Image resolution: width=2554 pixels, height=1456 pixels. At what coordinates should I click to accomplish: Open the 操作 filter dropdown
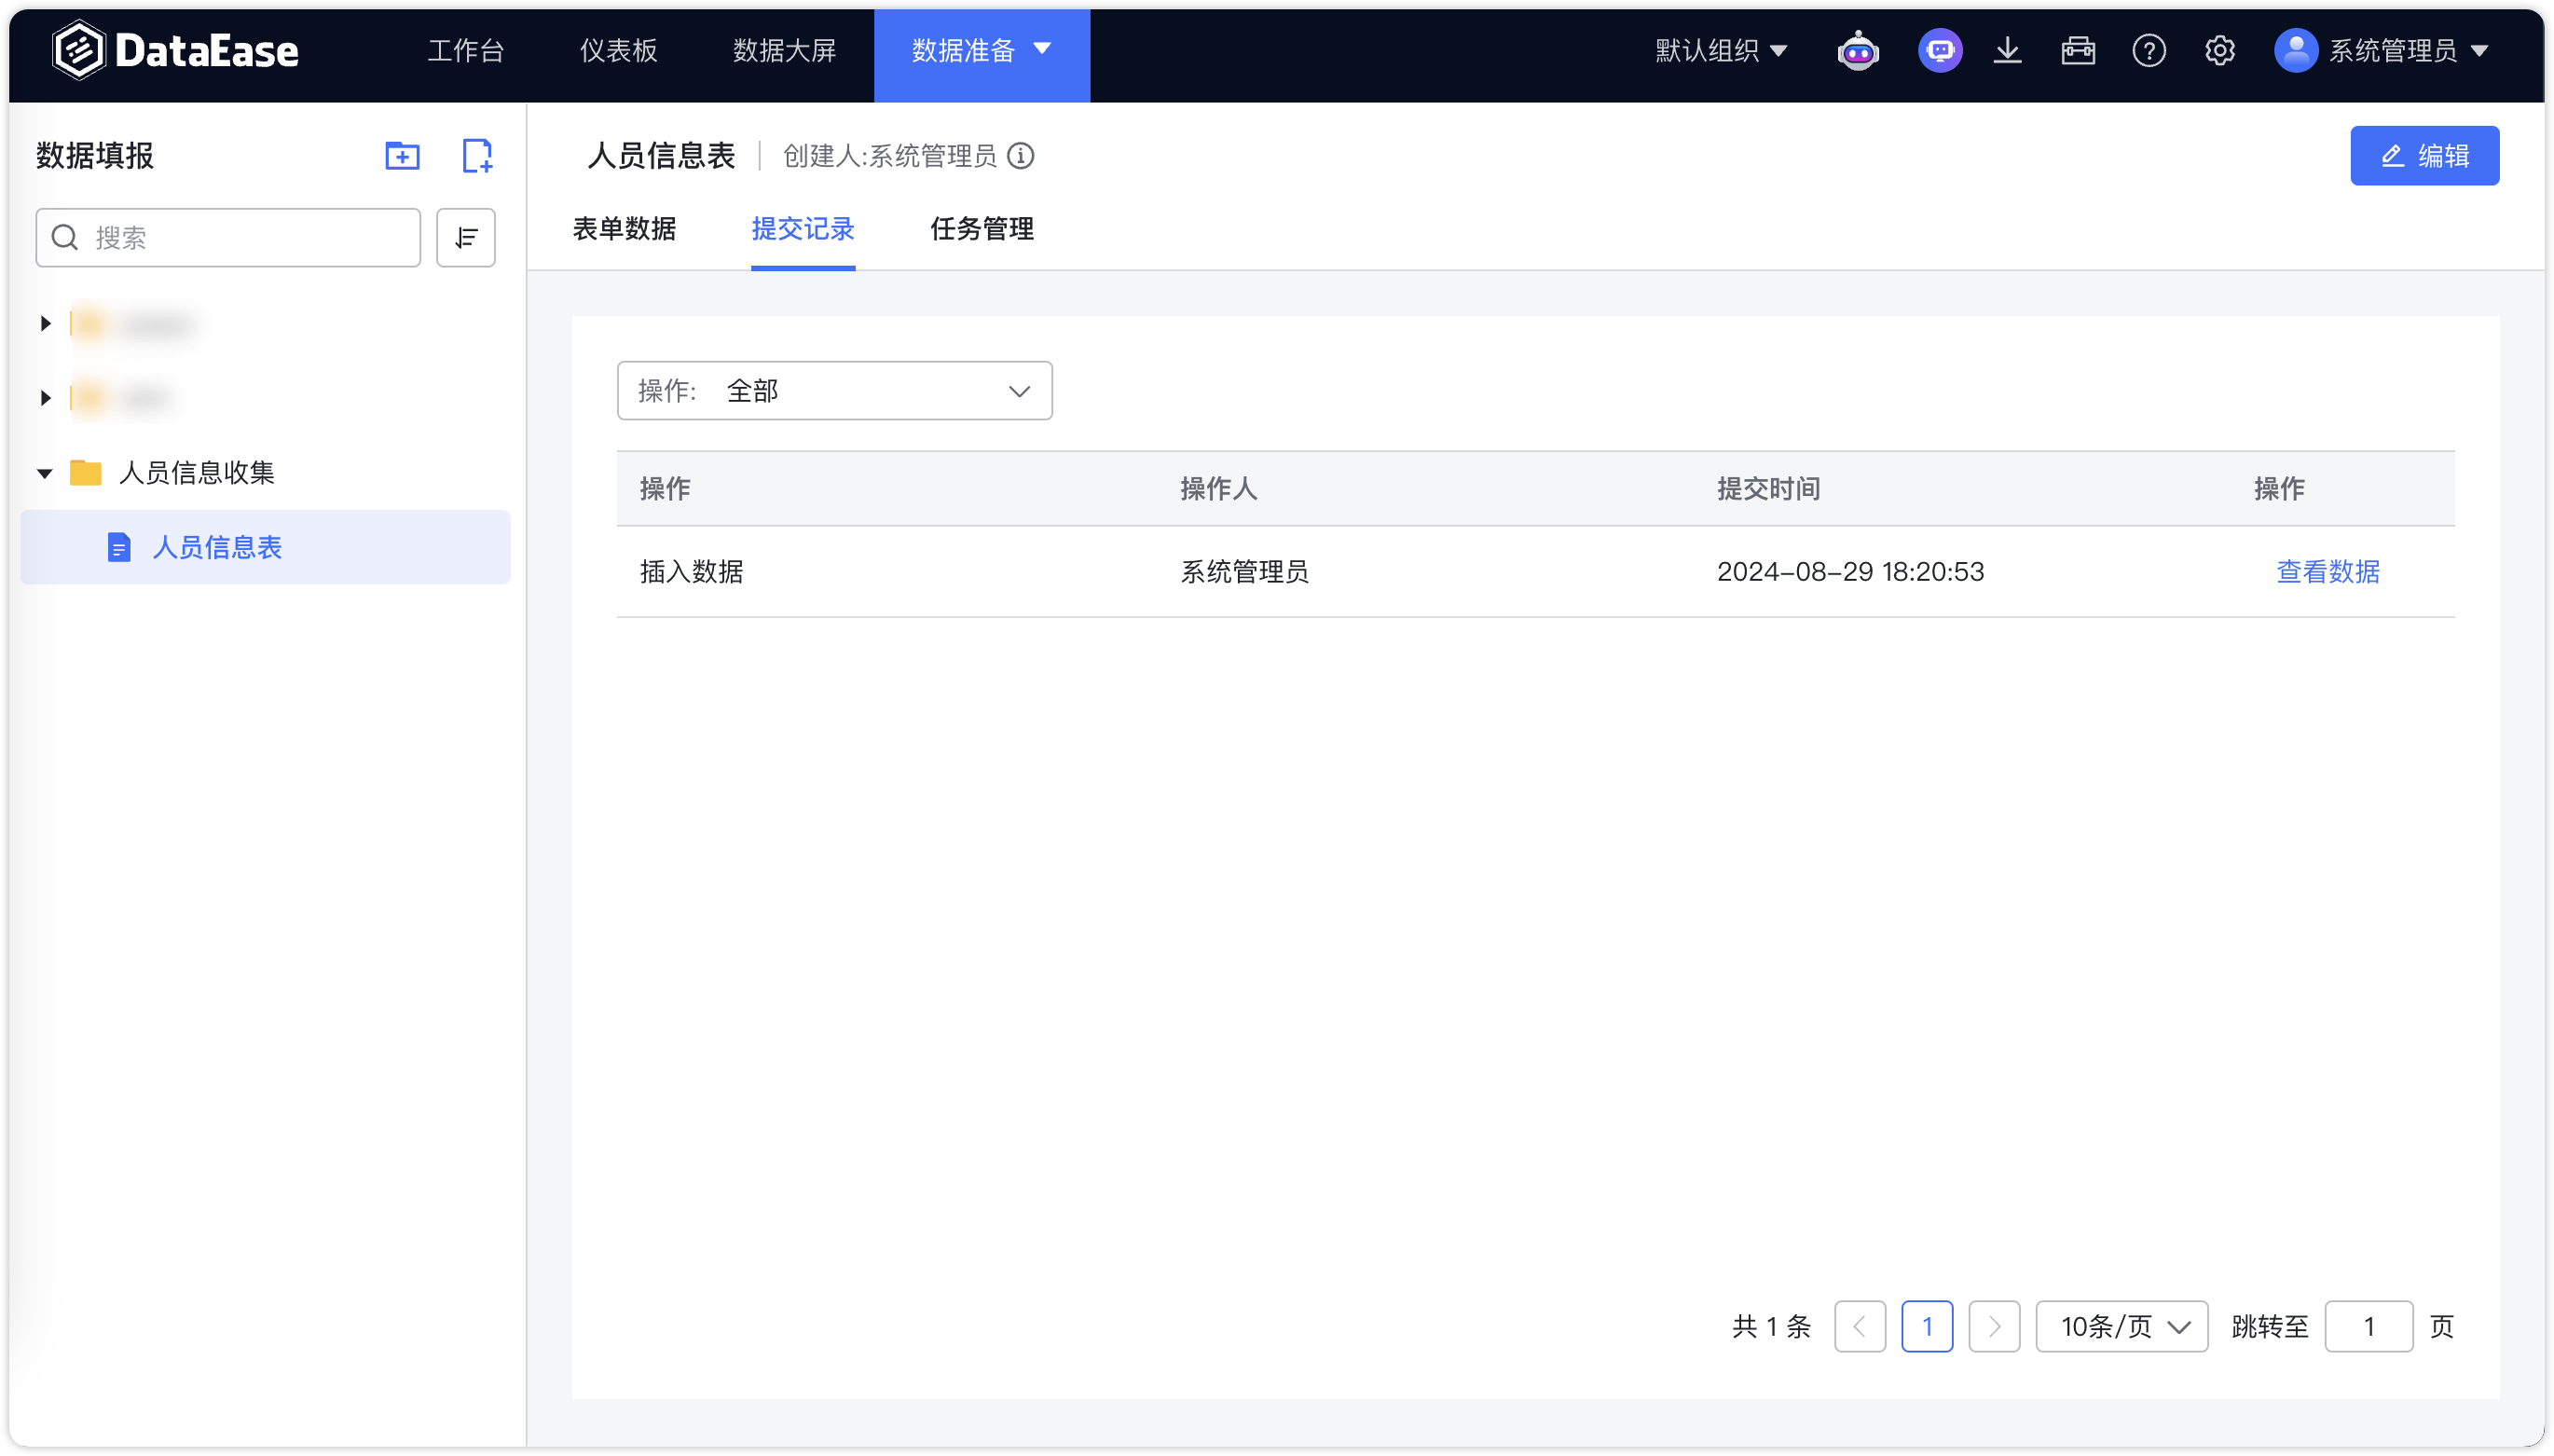tap(834, 390)
